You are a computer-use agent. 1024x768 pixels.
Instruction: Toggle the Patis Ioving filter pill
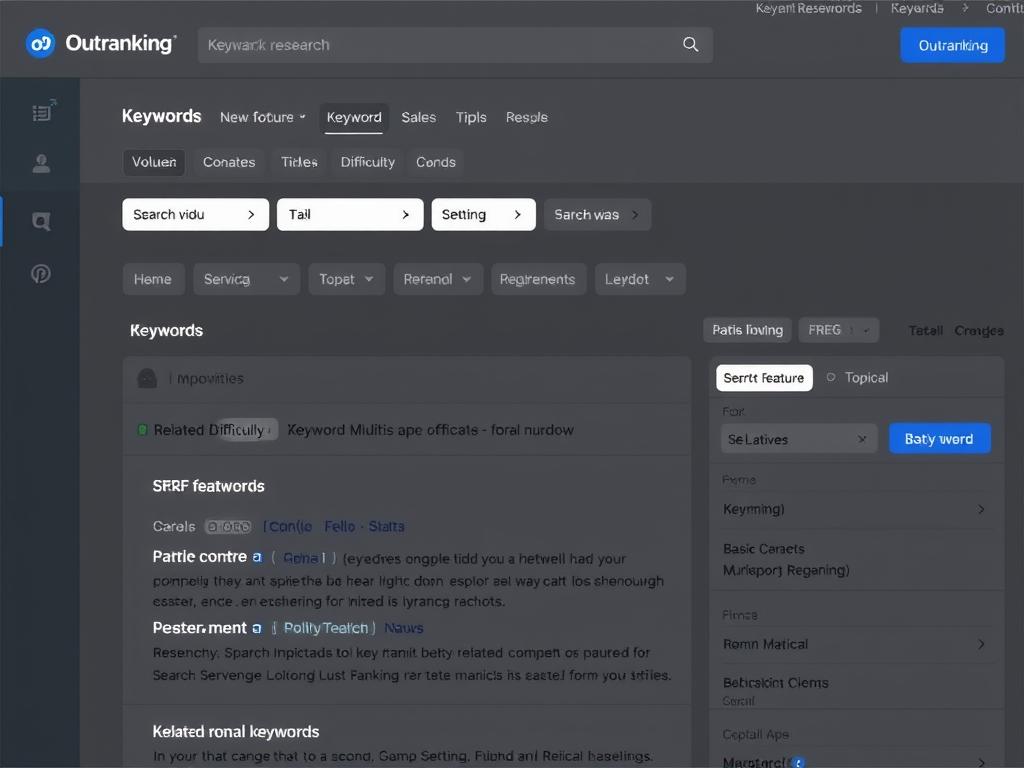click(747, 329)
